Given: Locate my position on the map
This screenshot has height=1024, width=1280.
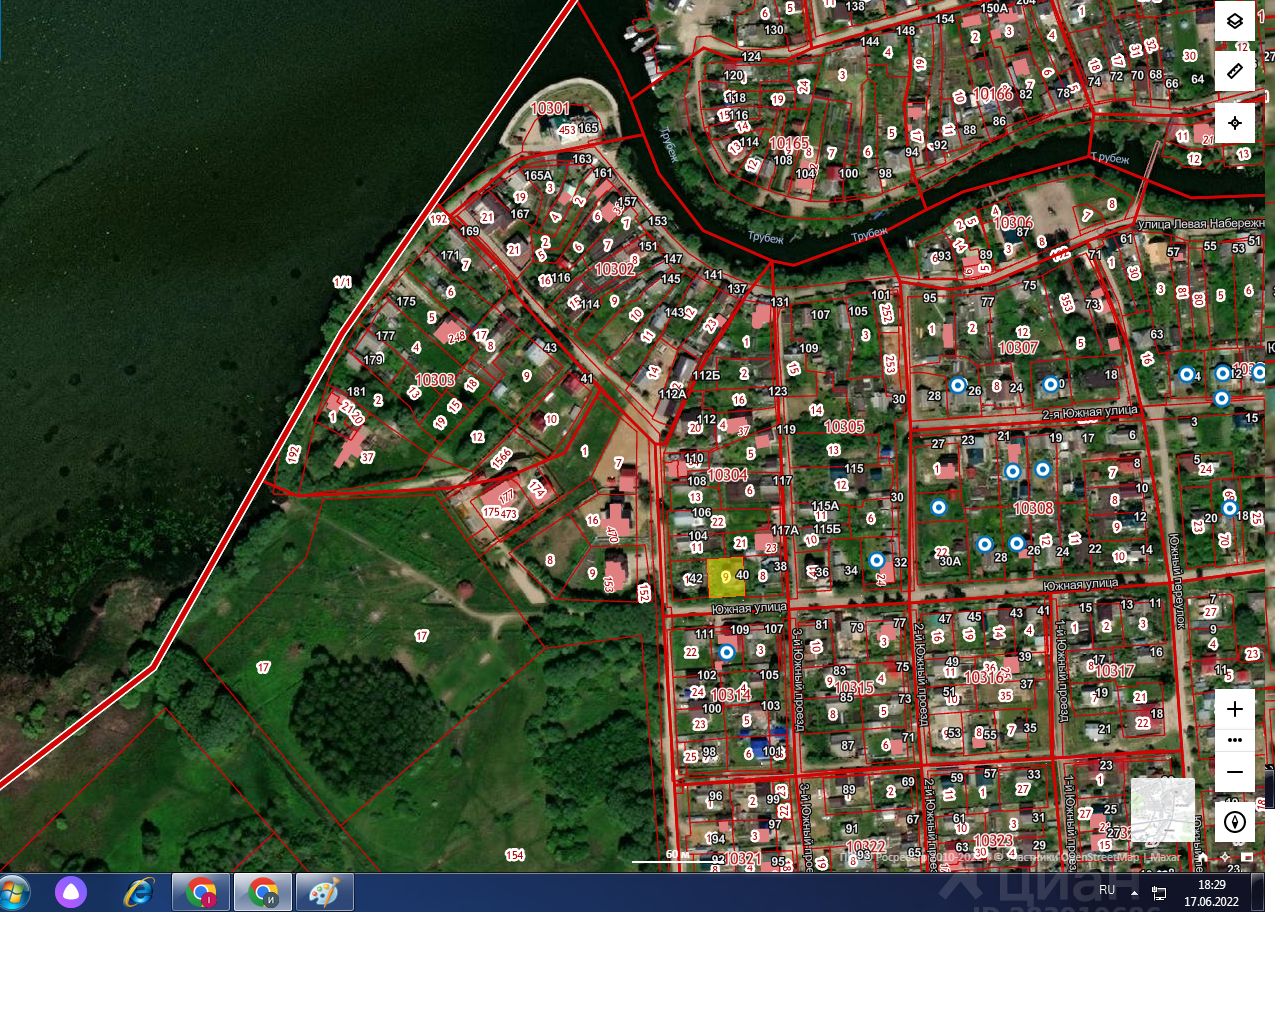Looking at the screenshot, I should click(x=1235, y=122).
